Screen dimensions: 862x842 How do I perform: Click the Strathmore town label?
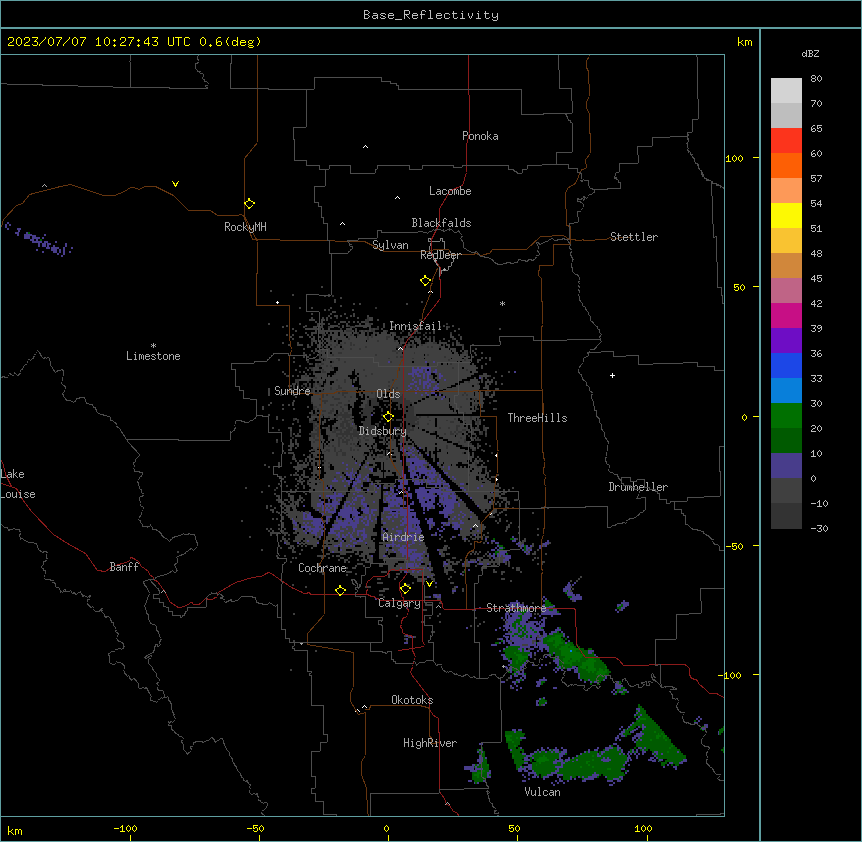click(x=516, y=608)
